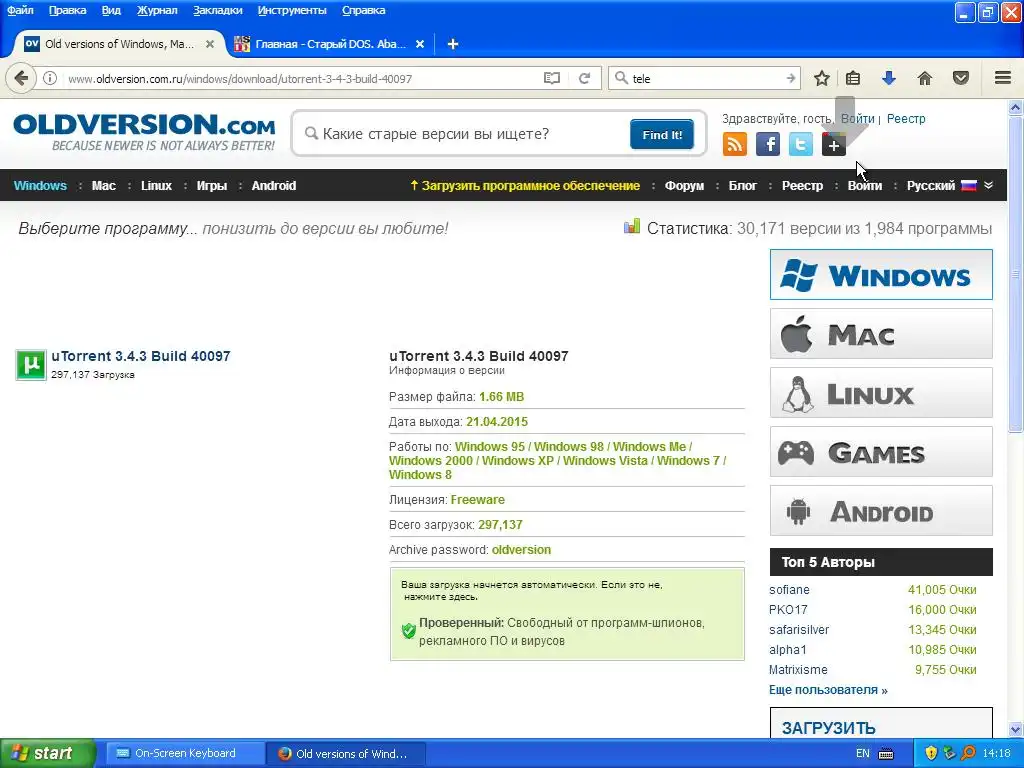Click the security shield tray icon
Image resolution: width=1024 pixels, height=768 pixels.
[x=931, y=753]
